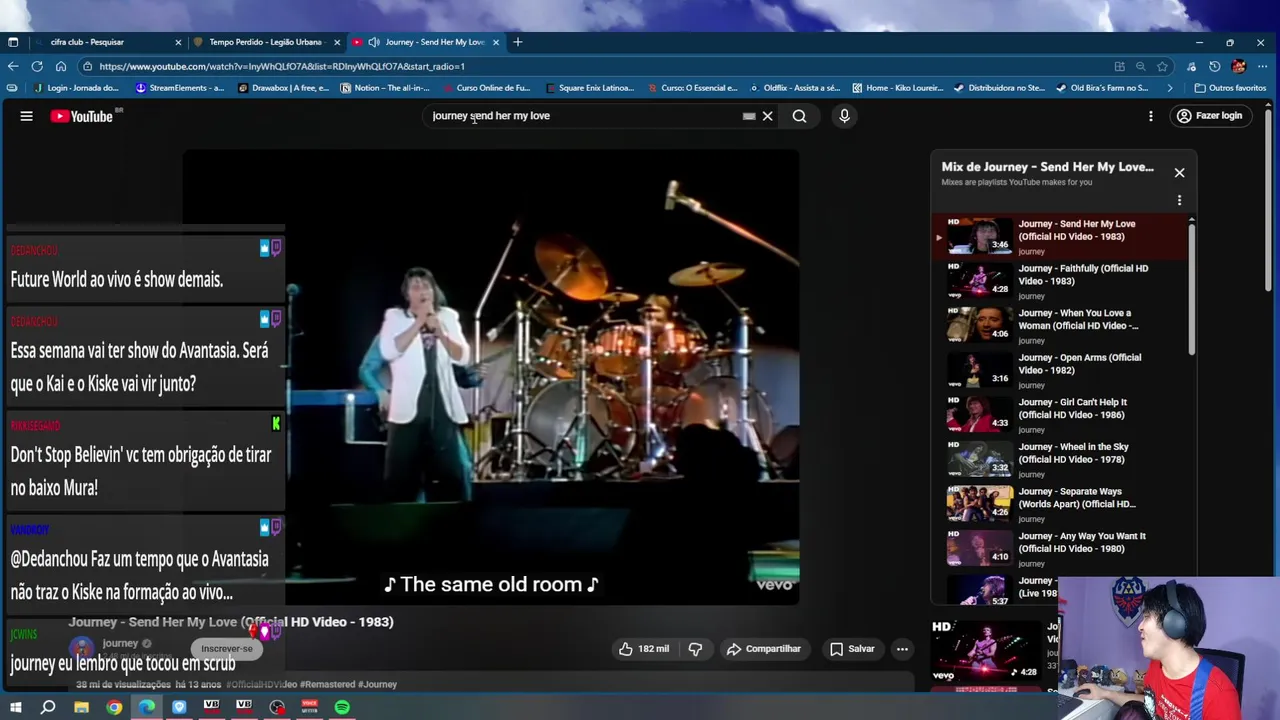Open OBS Studio from taskbar
This screenshot has width=1280, height=720.
point(277,708)
